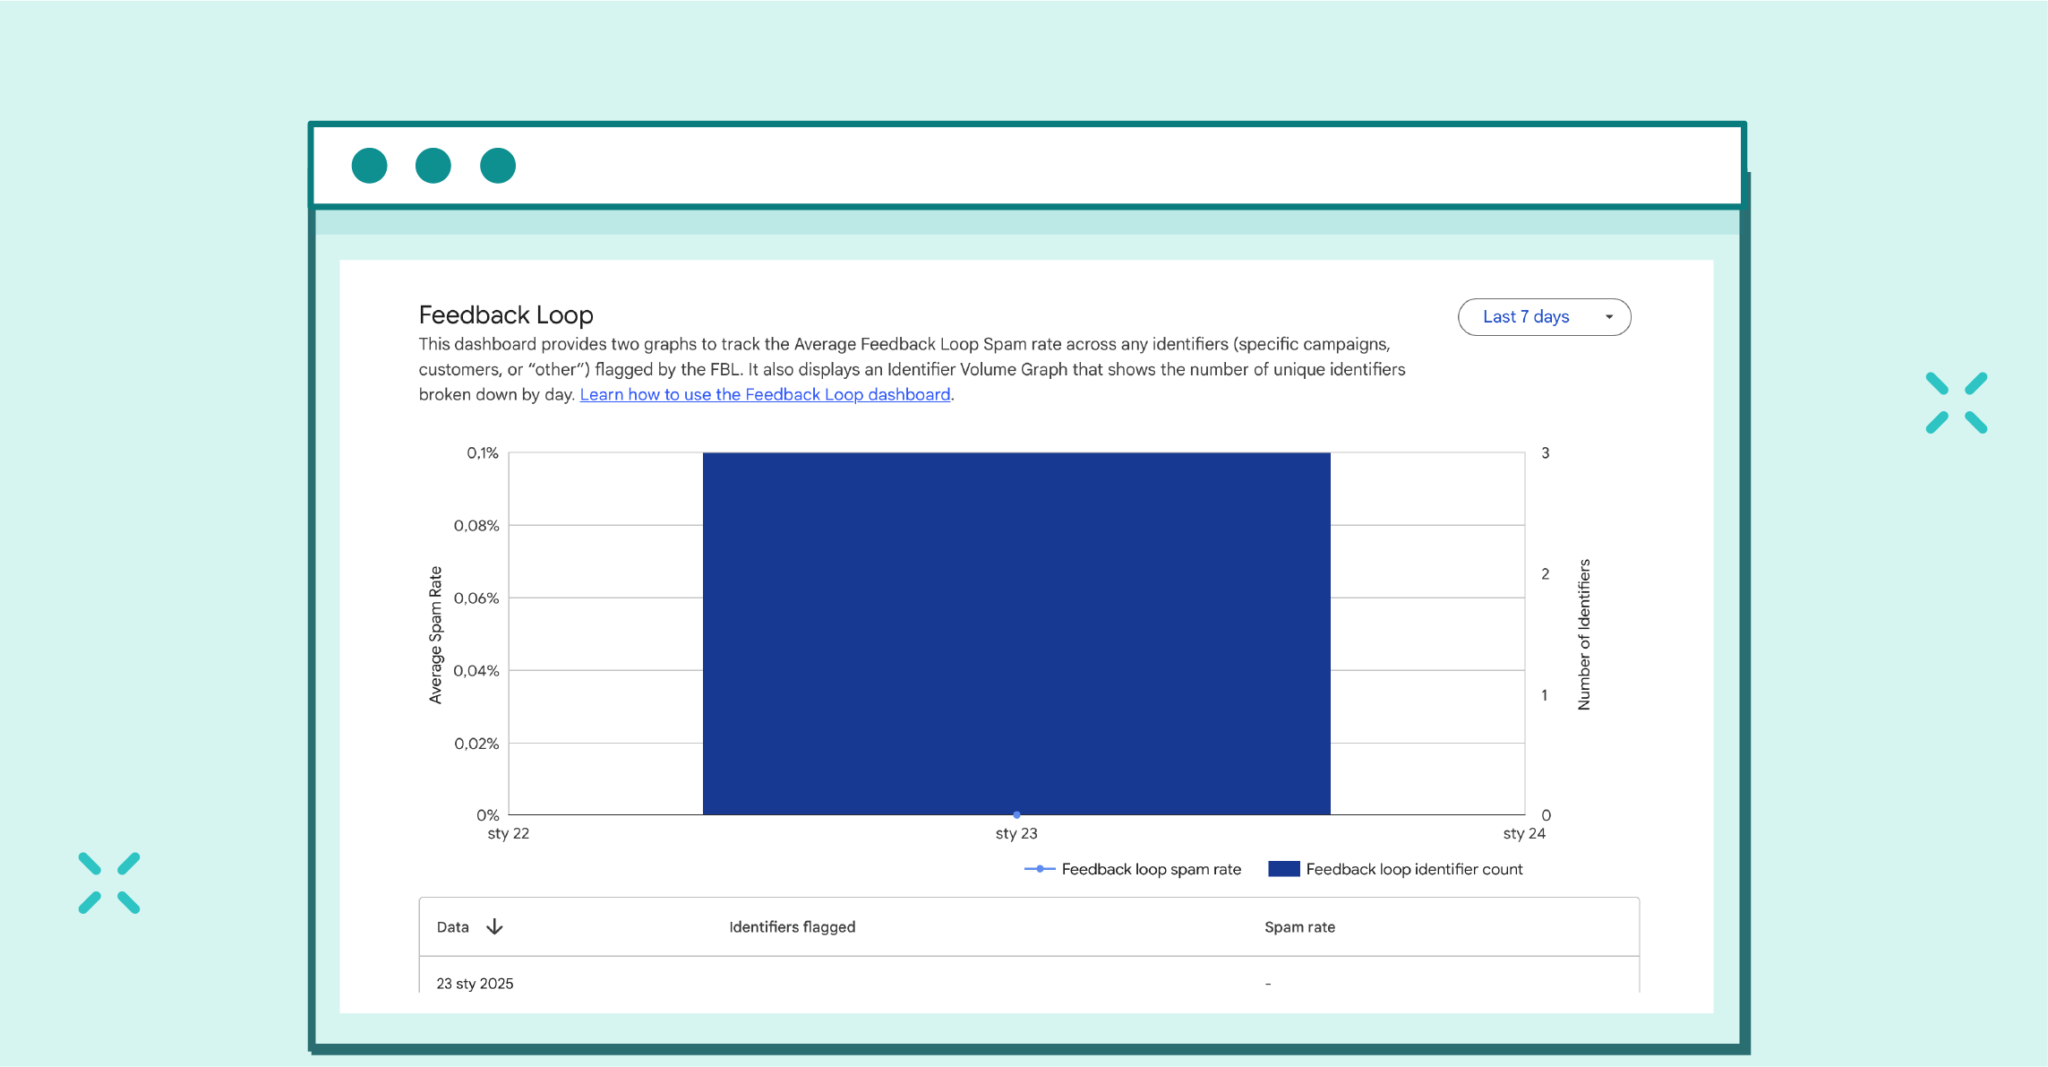Select the Last 7 days filter button
This screenshot has height=1067, width=2048.
pos(1525,316)
